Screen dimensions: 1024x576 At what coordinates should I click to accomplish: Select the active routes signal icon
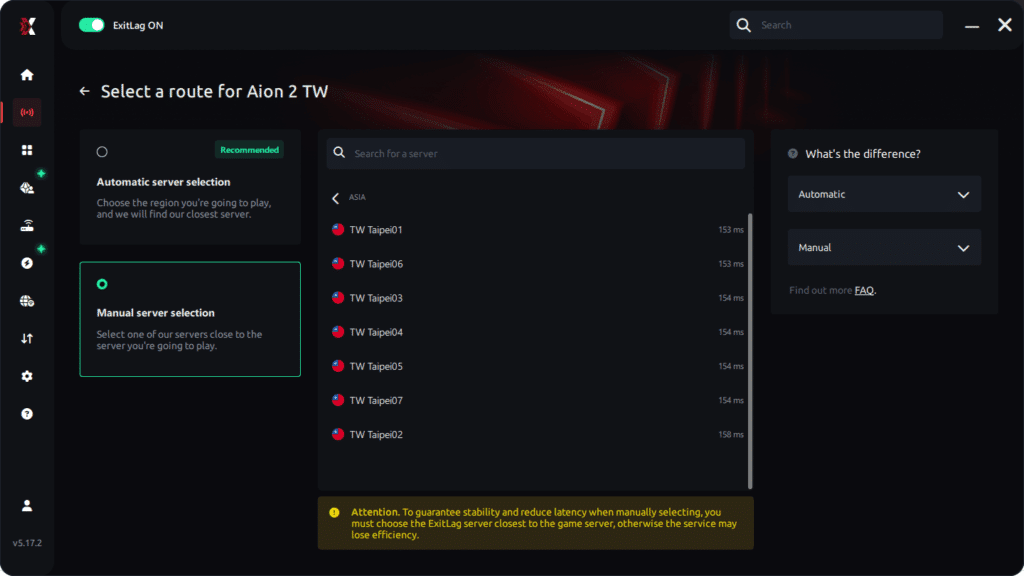tap(26, 112)
